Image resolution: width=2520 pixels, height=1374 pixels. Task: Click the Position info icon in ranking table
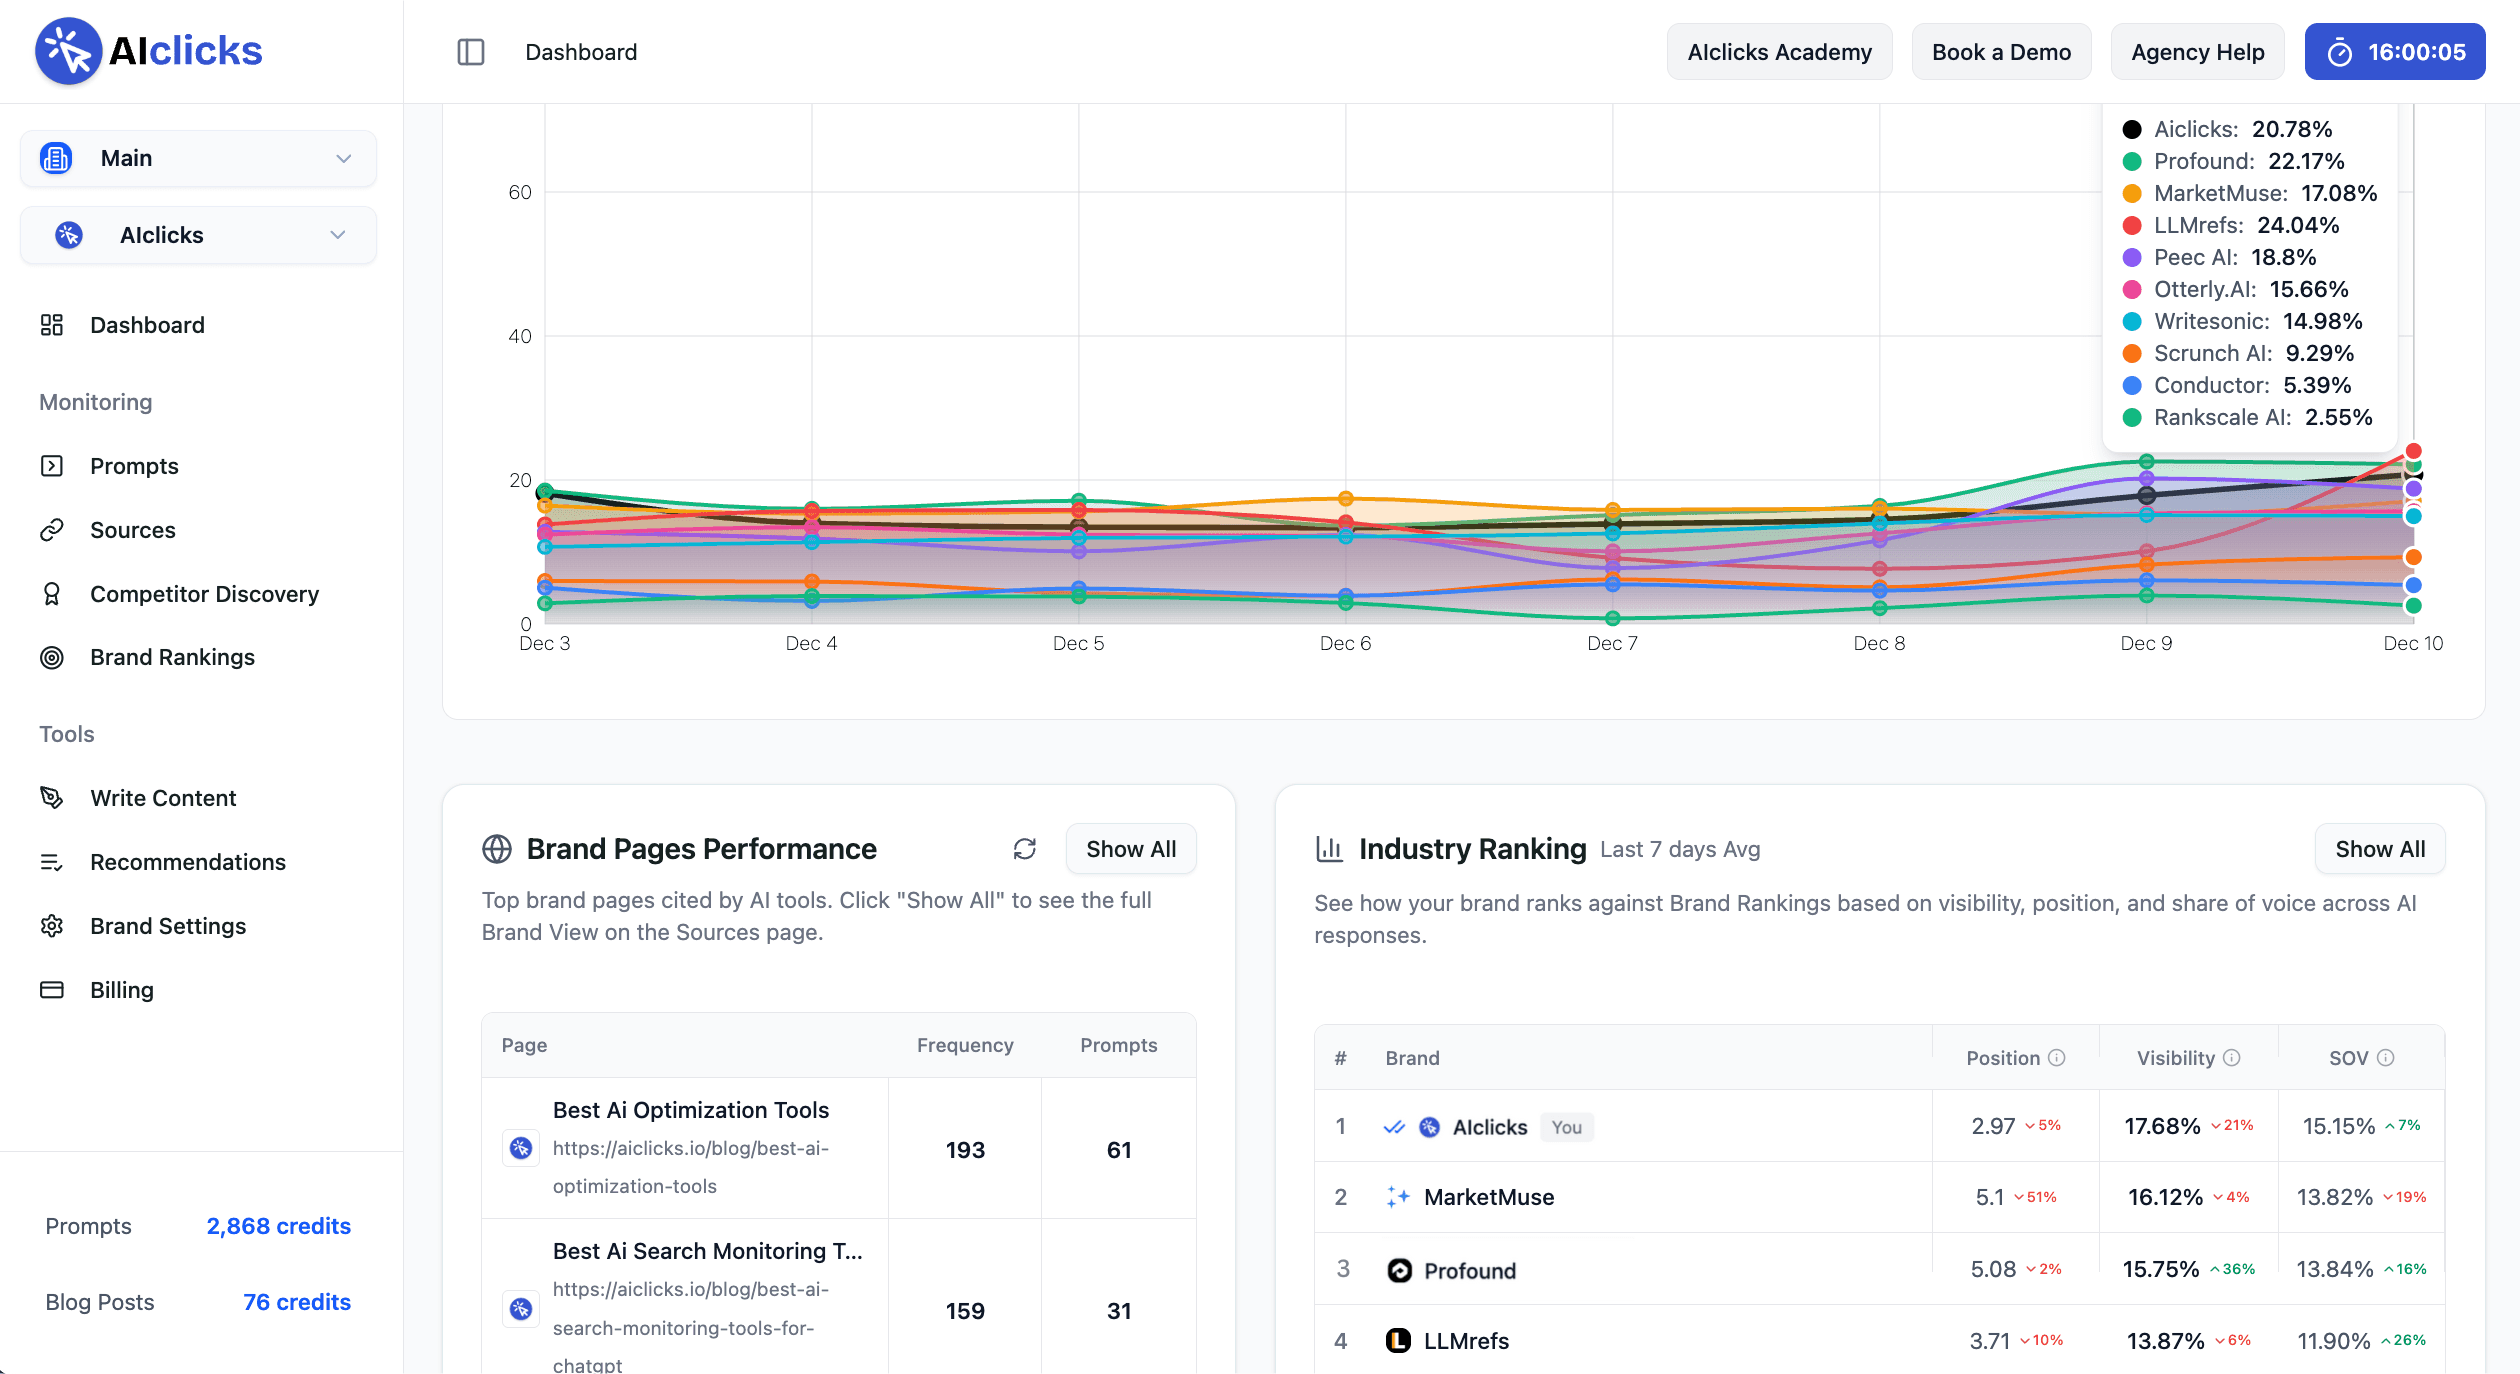pos(2056,1058)
